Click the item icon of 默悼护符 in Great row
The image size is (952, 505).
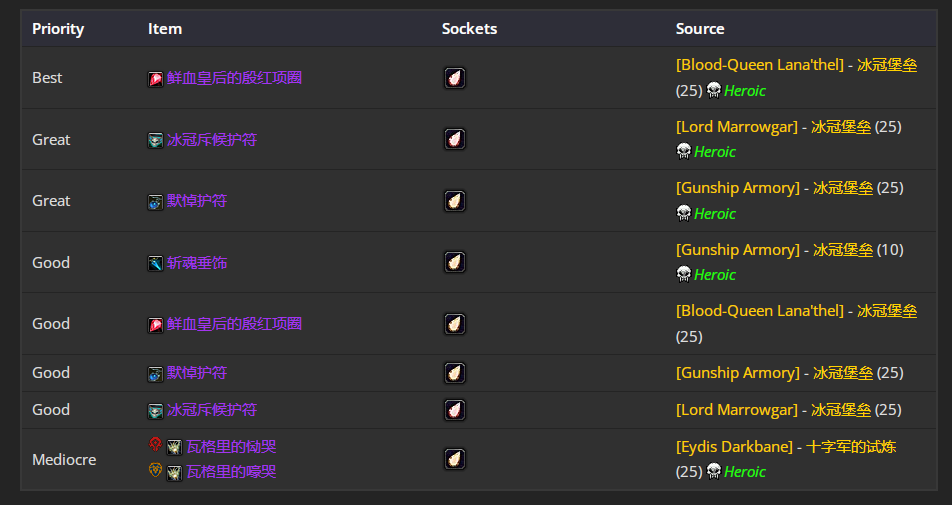point(156,201)
